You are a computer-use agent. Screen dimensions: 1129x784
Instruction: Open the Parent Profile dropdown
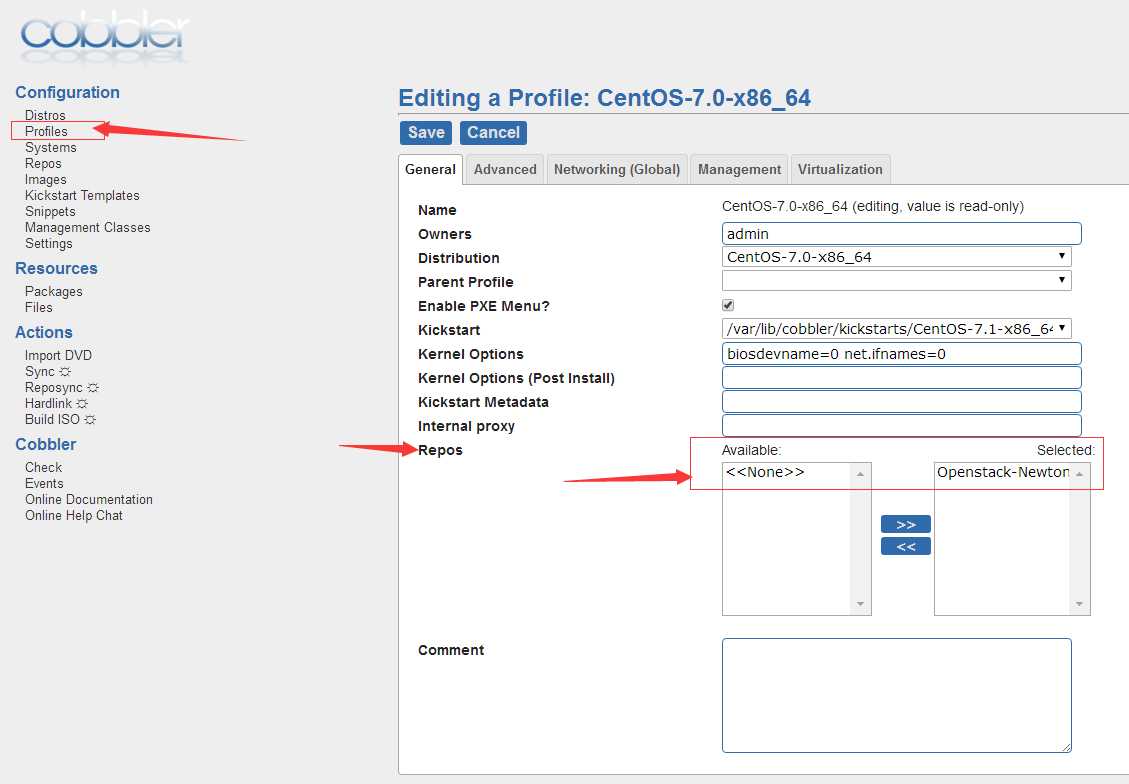896,280
